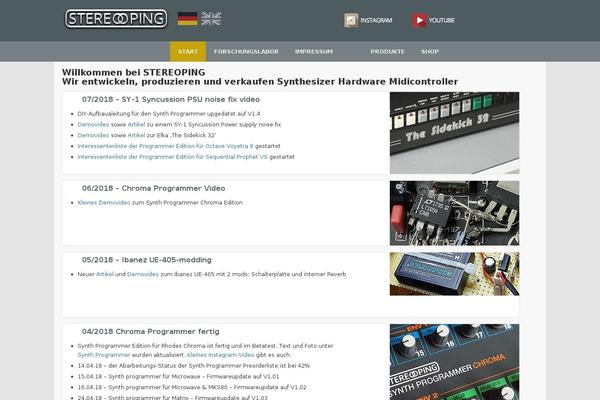Open Interessentenliste link for Octave Voyetra 8
The image size is (600, 400).
pyautogui.click(x=165, y=146)
